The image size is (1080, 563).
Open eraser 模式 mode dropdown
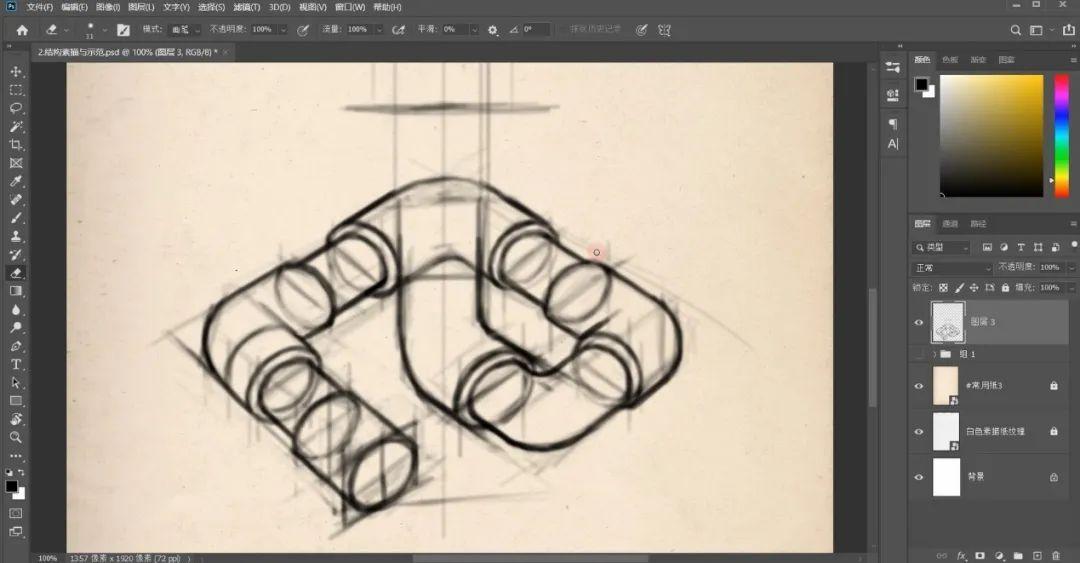[185, 30]
